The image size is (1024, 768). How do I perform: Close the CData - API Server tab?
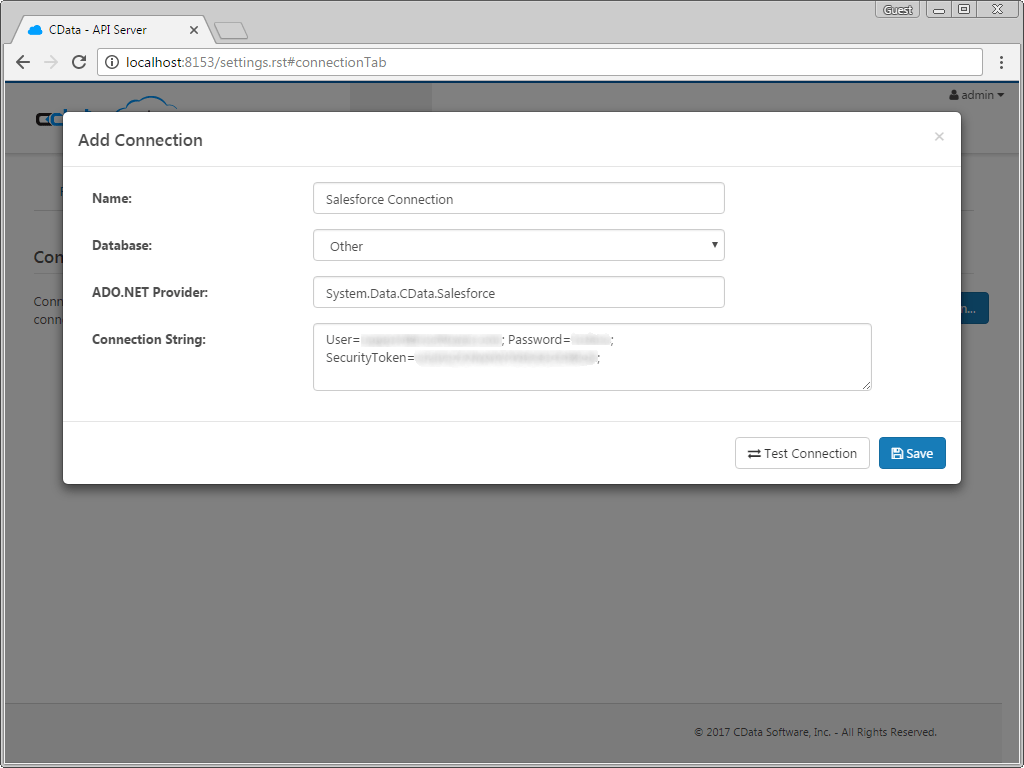tap(194, 30)
